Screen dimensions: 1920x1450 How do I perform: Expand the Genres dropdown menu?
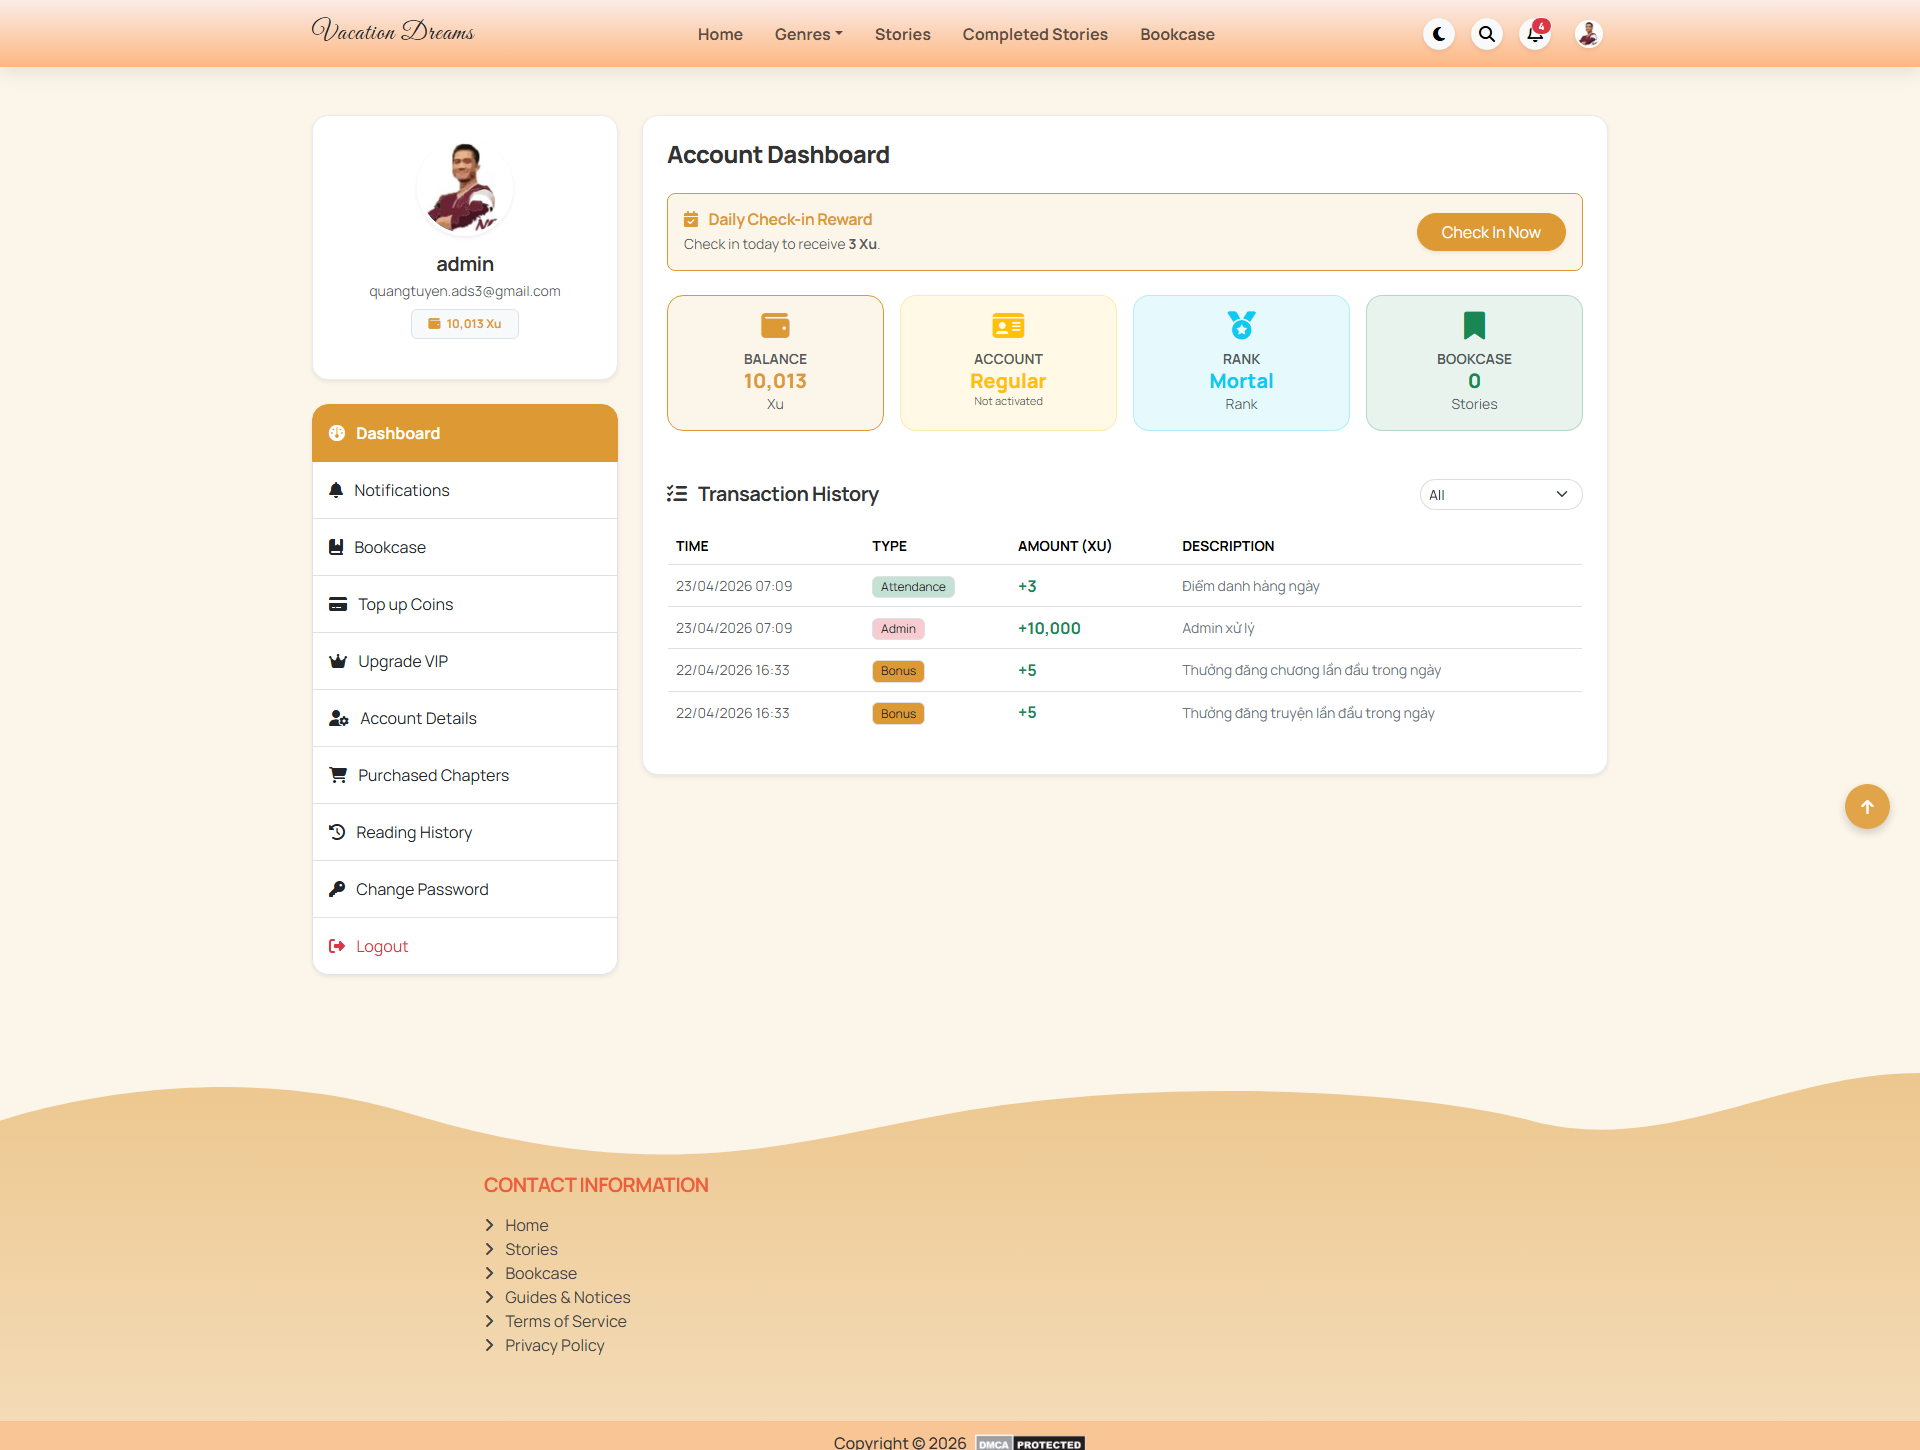[x=808, y=34]
